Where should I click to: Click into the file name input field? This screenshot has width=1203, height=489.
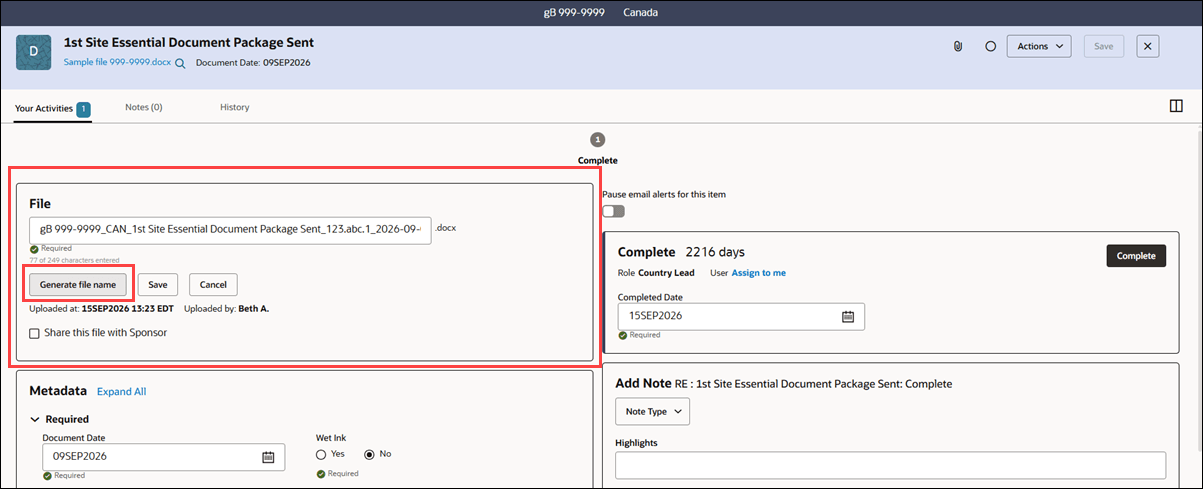click(x=230, y=229)
